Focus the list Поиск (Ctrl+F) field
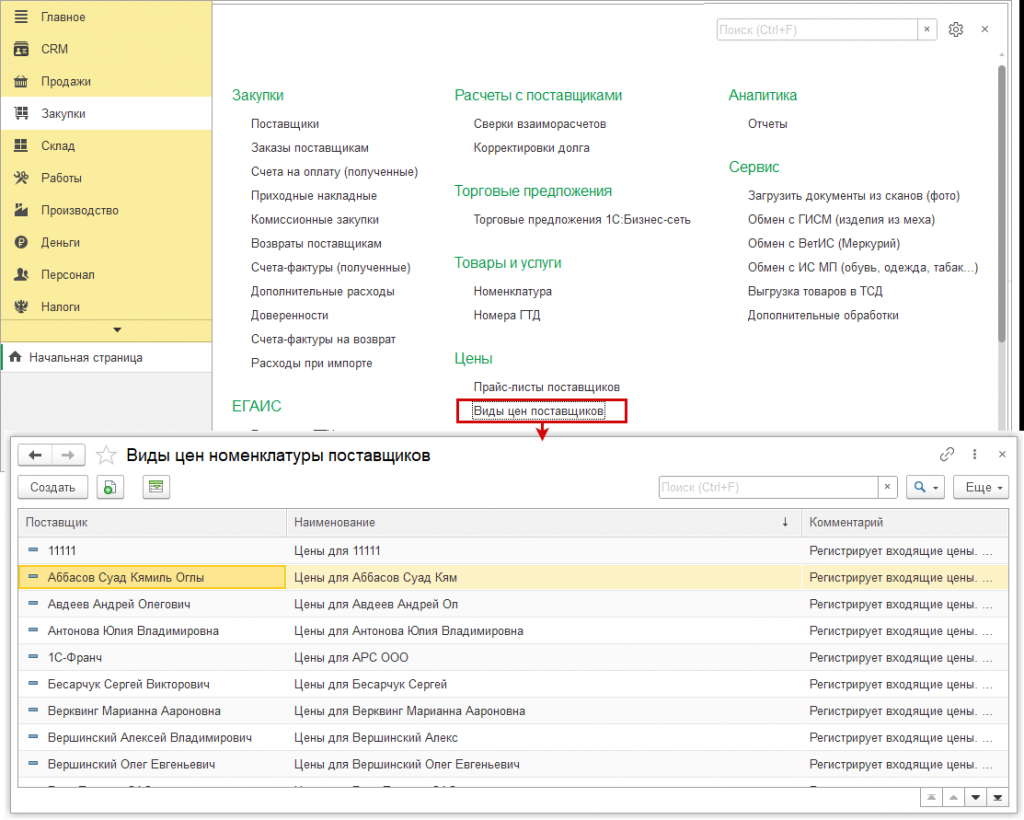Screen dimensions: 1024x820 click(769, 487)
